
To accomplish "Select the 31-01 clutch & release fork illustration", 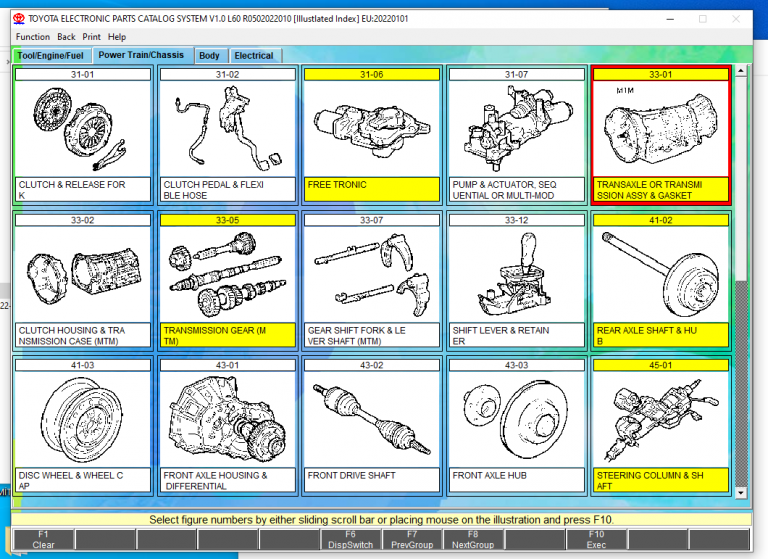I will point(83,129).
